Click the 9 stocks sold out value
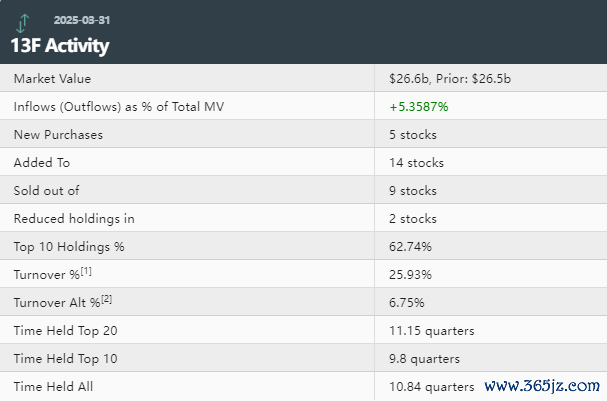The width and height of the screenshot is (607, 401). coord(412,191)
